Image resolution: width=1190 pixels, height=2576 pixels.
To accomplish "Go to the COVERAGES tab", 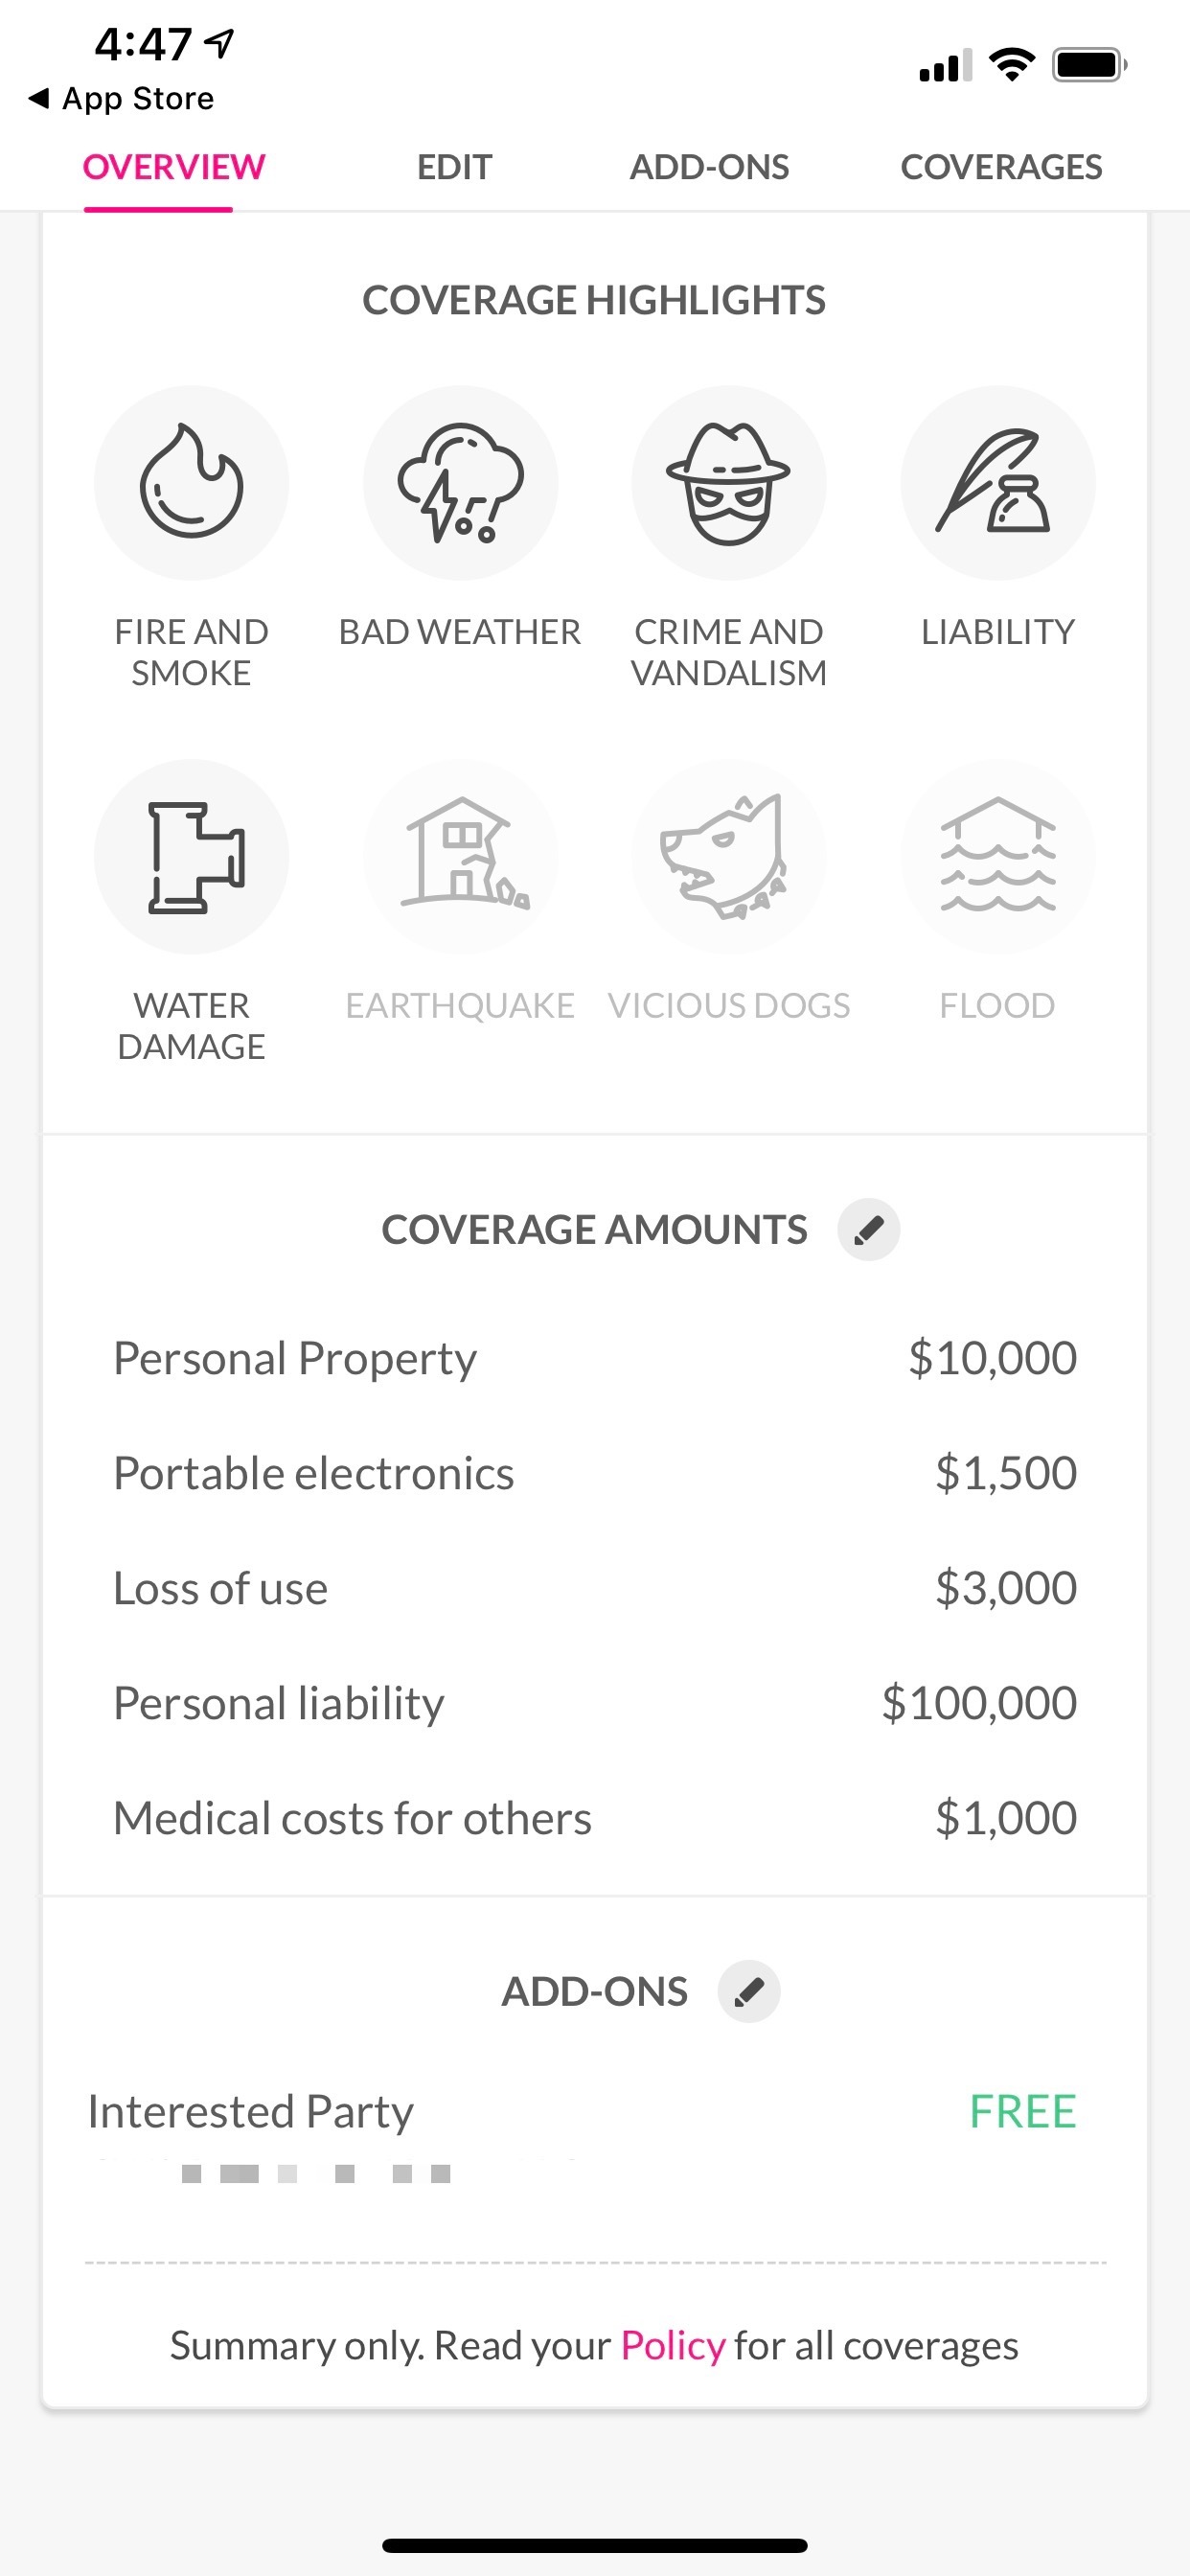I will click(x=1001, y=167).
